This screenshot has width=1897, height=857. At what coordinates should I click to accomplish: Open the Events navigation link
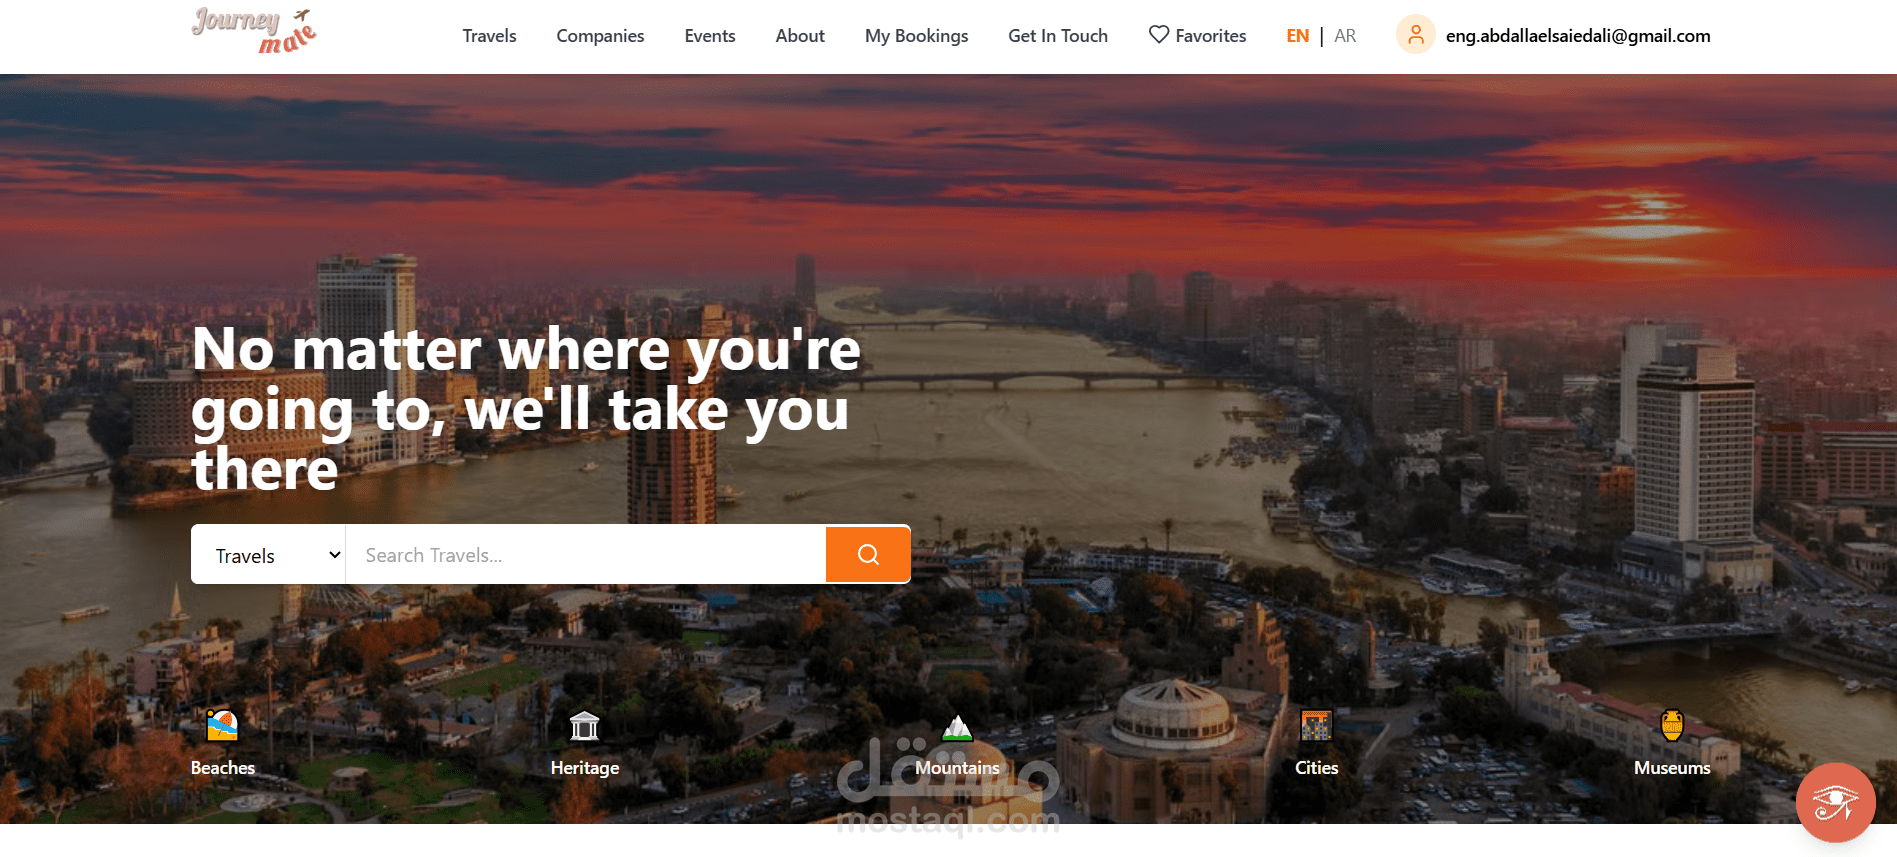tap(710, 36)
